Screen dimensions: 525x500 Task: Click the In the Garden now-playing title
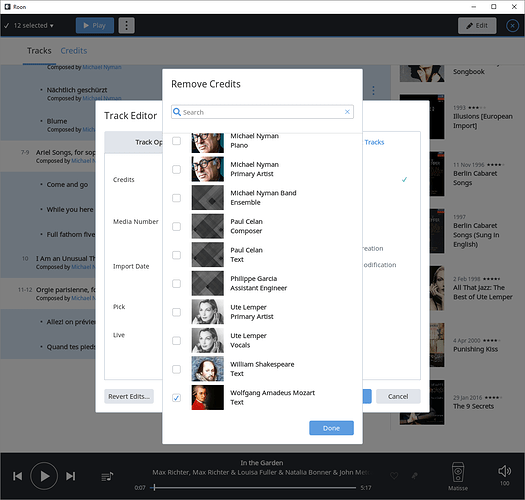262,463
